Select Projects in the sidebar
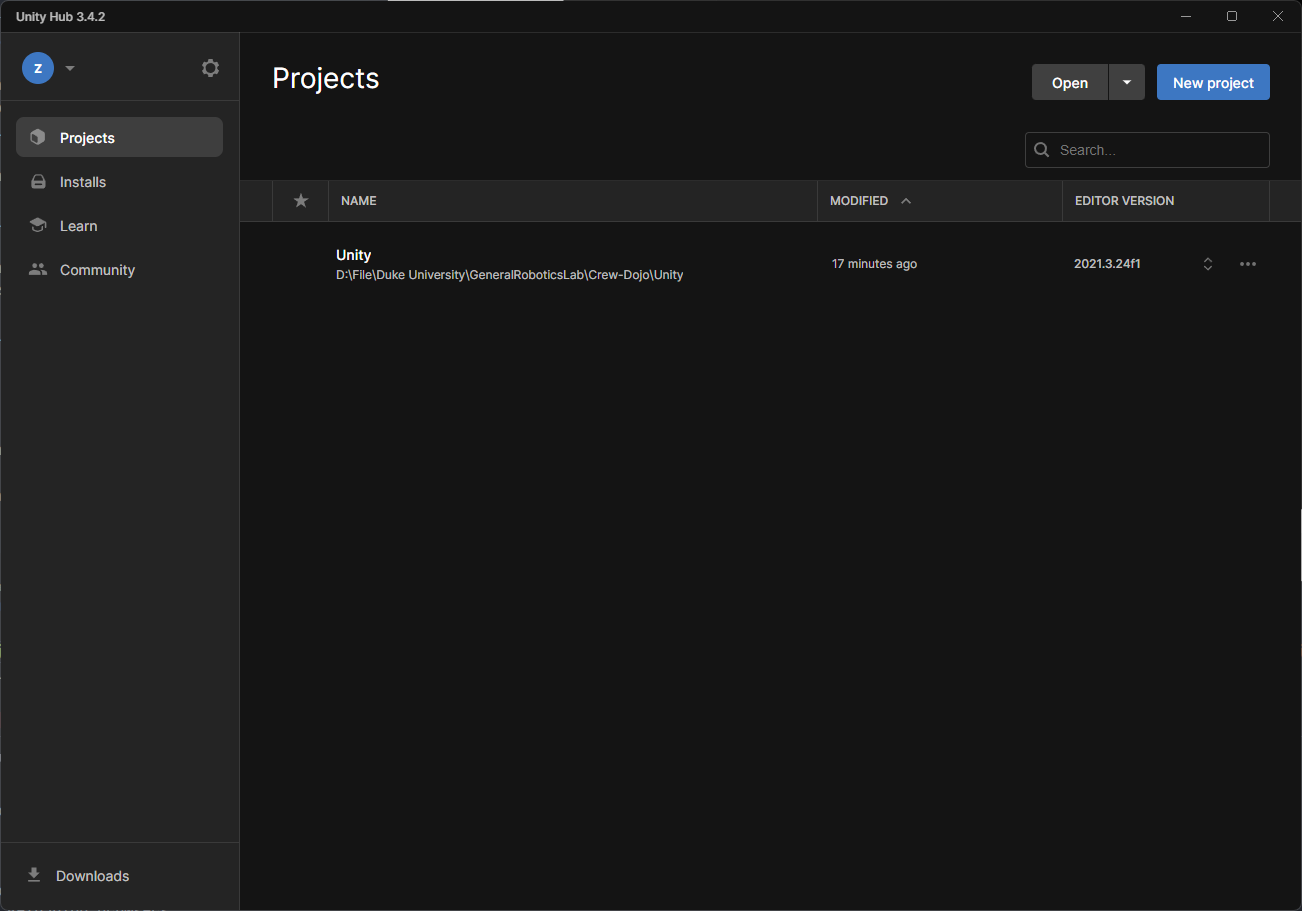This screenshot has height=911, width=1302. click(119, 137)
